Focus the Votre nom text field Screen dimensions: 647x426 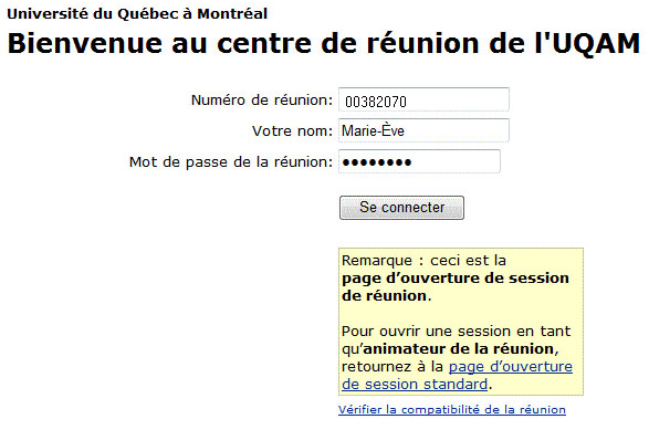[424, 131]
